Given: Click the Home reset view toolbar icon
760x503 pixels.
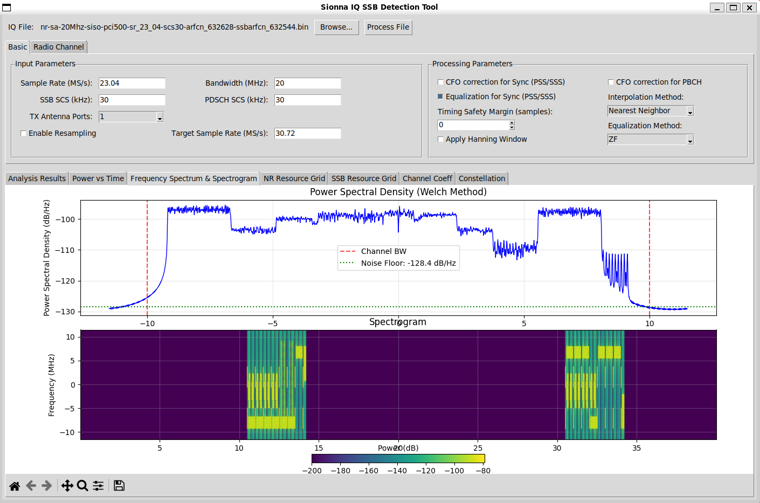Looking at the screenshot, I should [x=14, y=486].
